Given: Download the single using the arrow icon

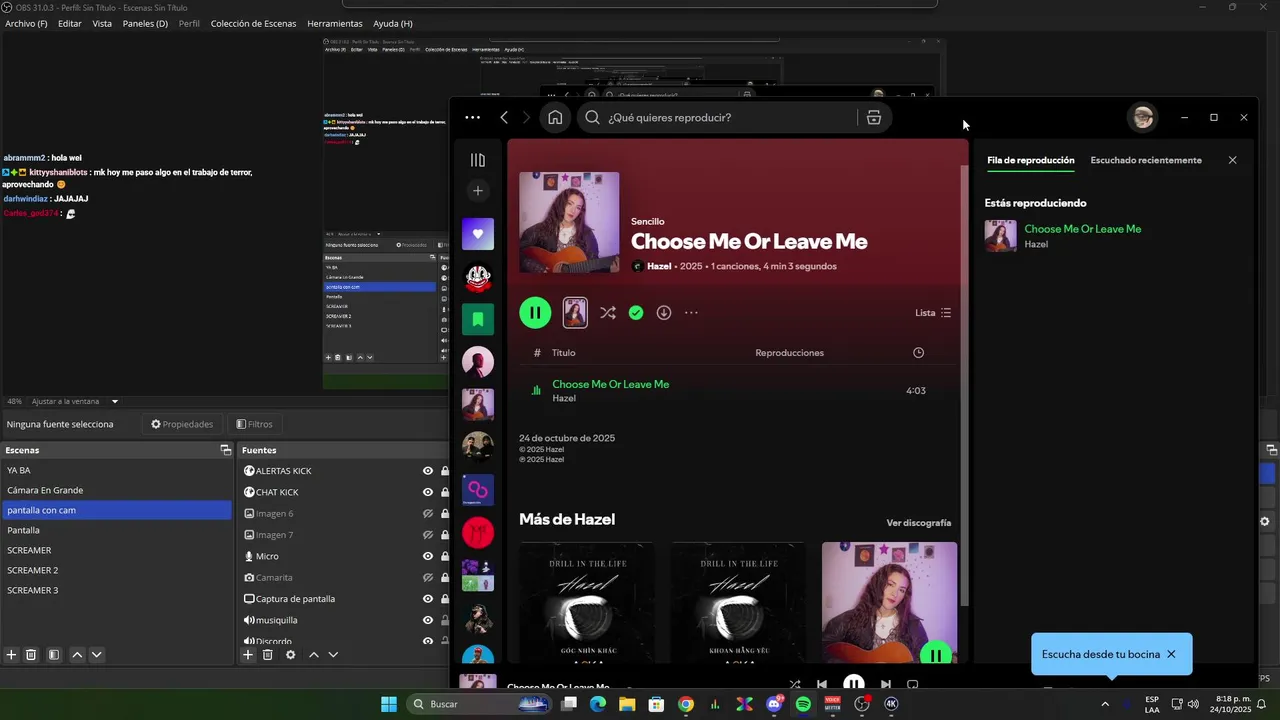Looking at the screenshot, I should 664,313.
